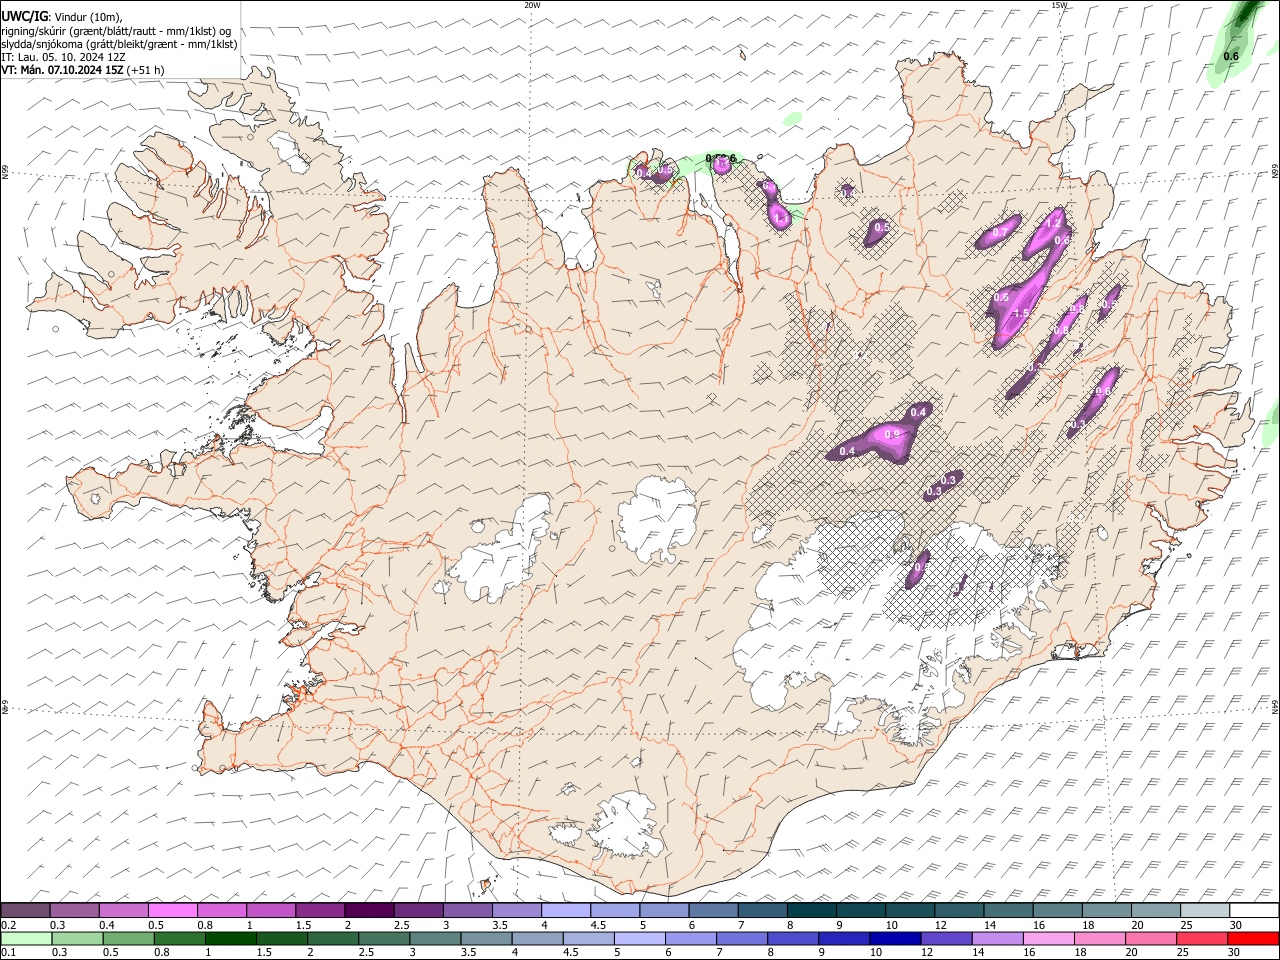Select the bright red 30 swatch in the rain legend
This screenshot has height=960, width=1280.
1253,938
